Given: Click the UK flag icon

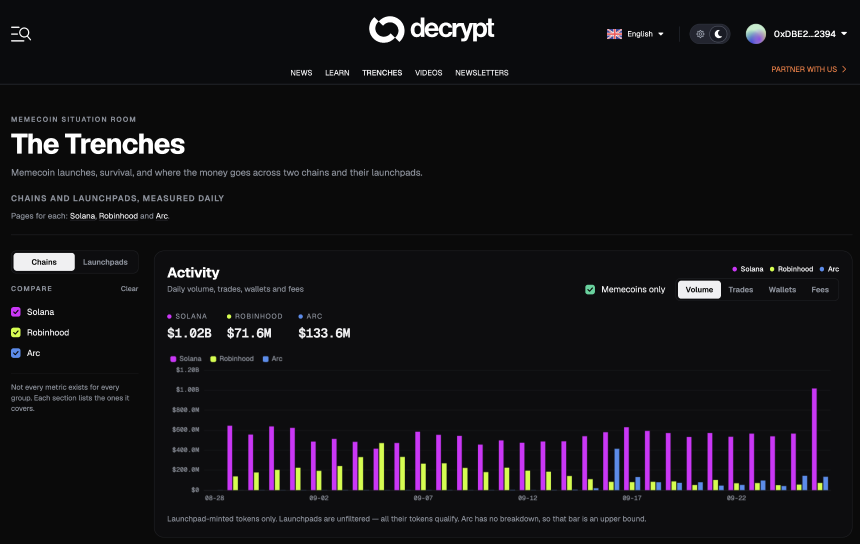Looking at the screenshot, I should (x=614, y=34).
